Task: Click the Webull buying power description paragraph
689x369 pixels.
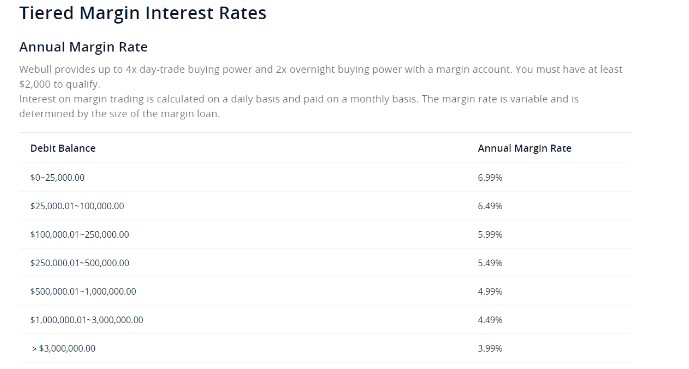Action: 321,76
